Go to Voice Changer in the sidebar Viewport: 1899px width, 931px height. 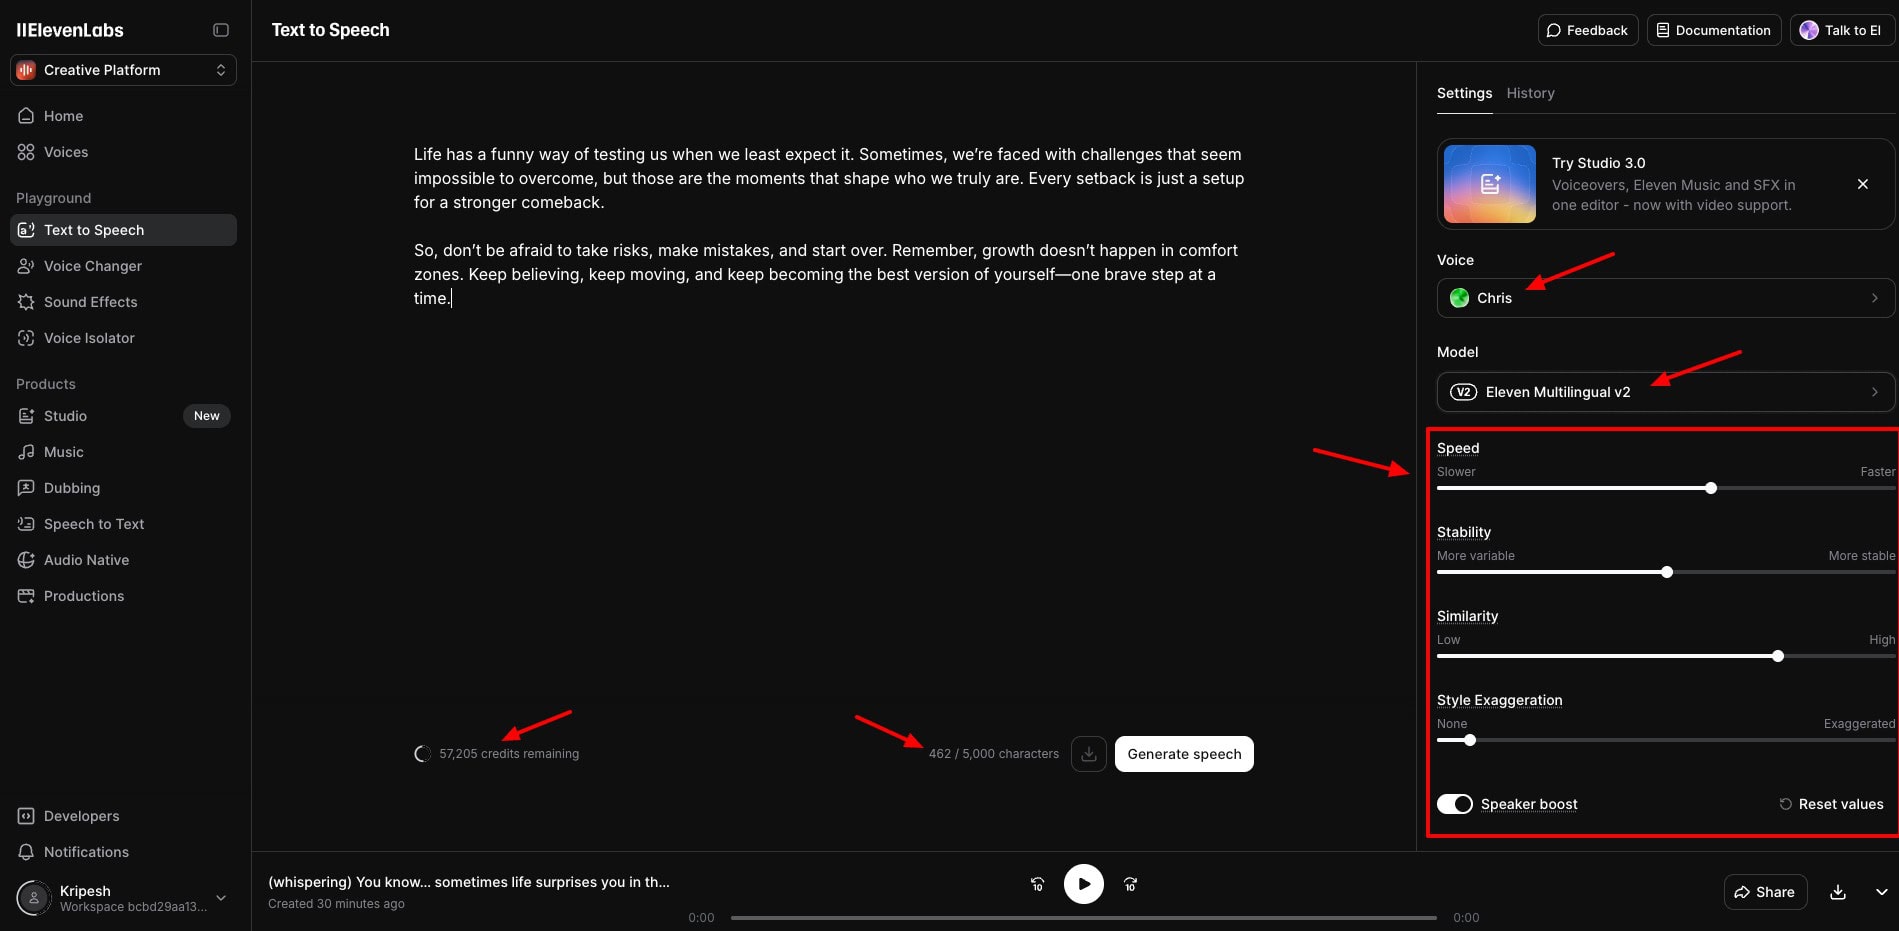pos(92,266)
